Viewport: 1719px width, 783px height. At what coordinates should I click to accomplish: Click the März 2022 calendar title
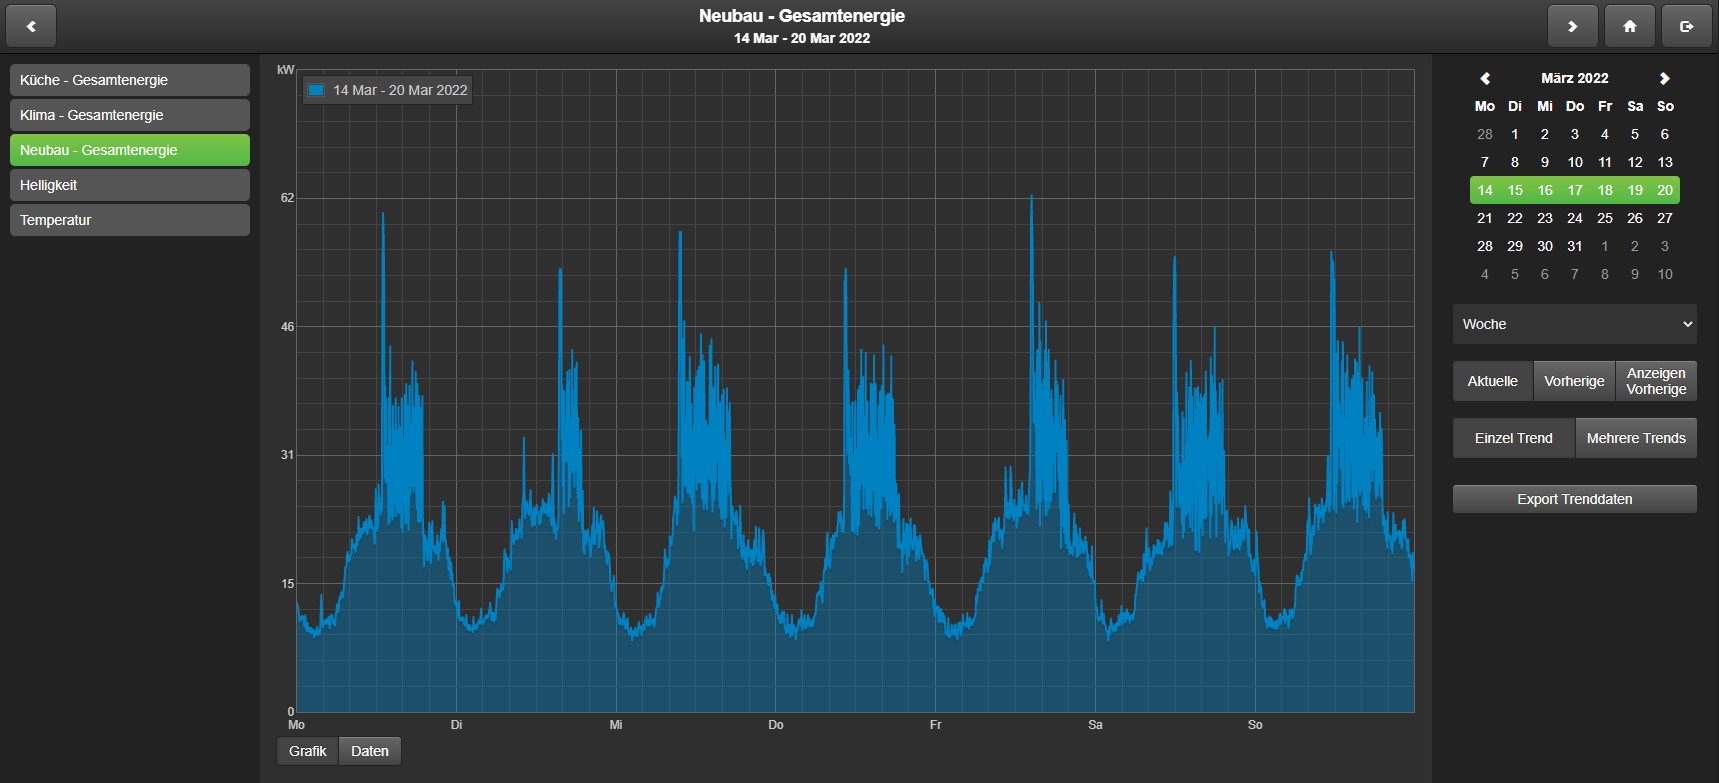[x=1575, y=78]
